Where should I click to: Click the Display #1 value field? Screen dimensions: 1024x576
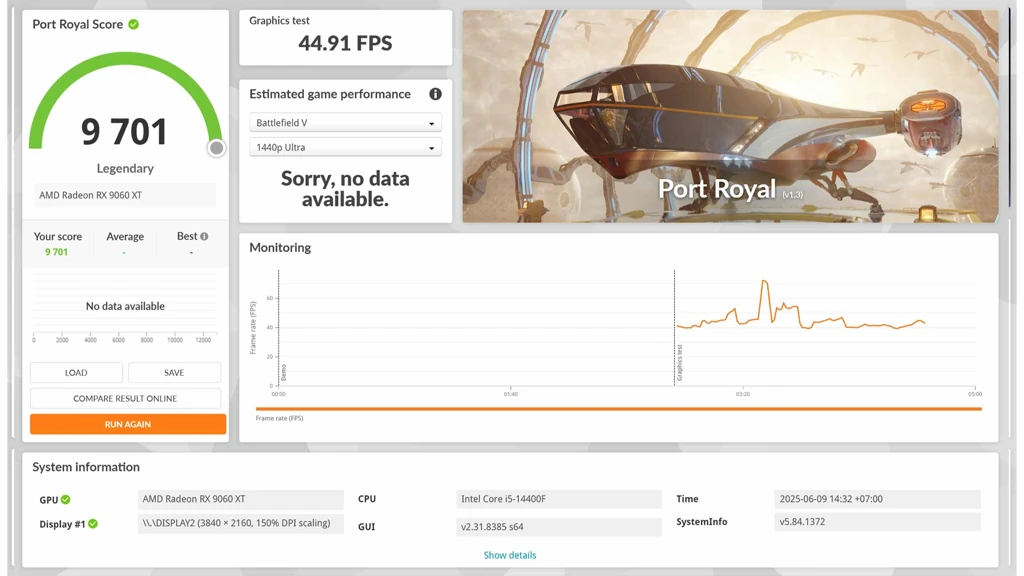[x=240, y=523]
